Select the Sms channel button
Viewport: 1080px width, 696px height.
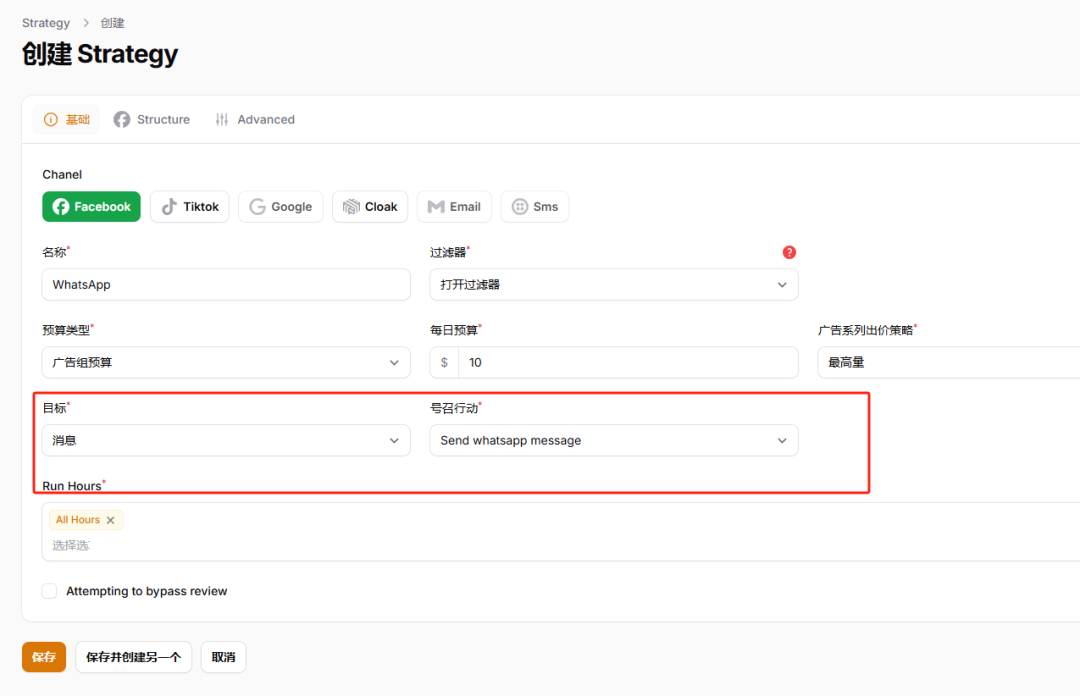534,207
